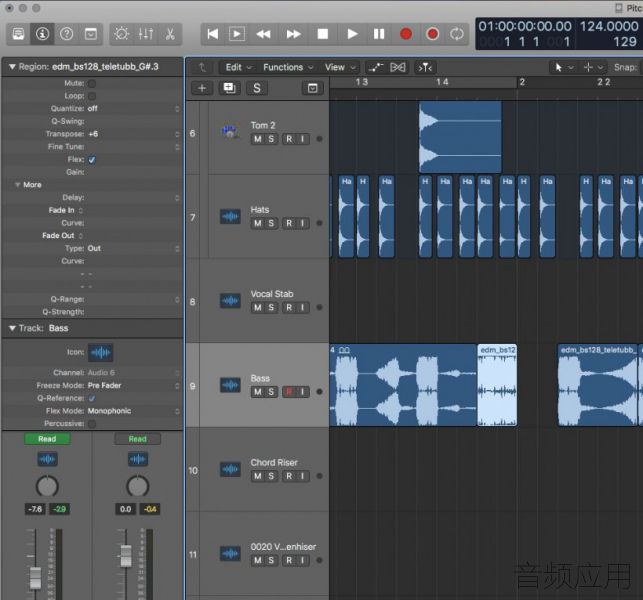Collapse the Track Bass inspector triangle
Screen dimensions: 643x600
coord(12,328)
